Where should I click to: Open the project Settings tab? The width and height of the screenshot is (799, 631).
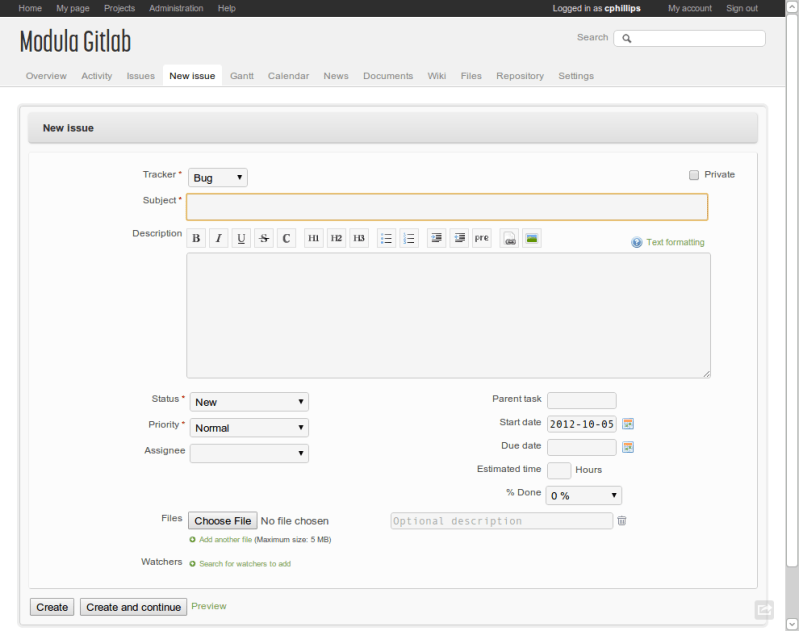point(576,76)
